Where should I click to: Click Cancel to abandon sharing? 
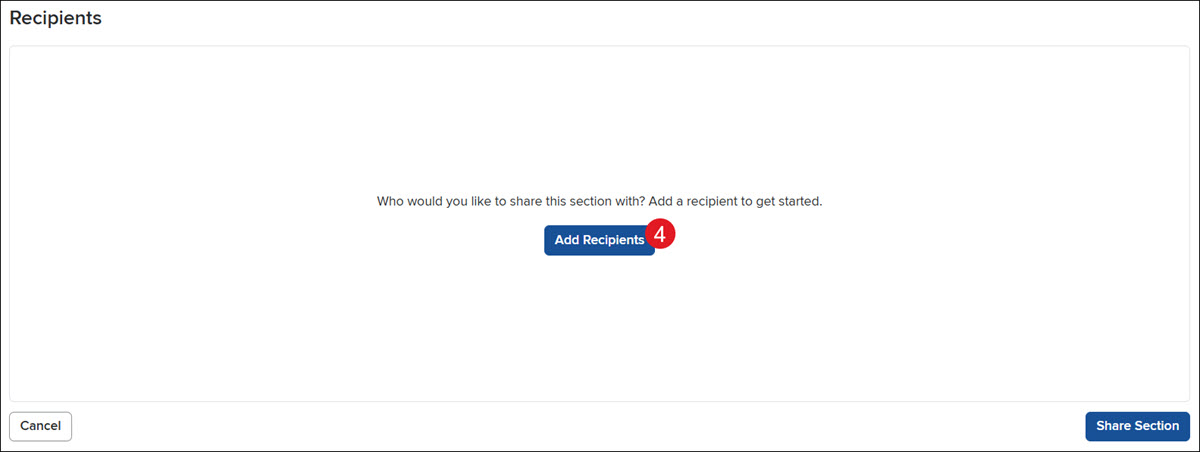click(40, 426)
